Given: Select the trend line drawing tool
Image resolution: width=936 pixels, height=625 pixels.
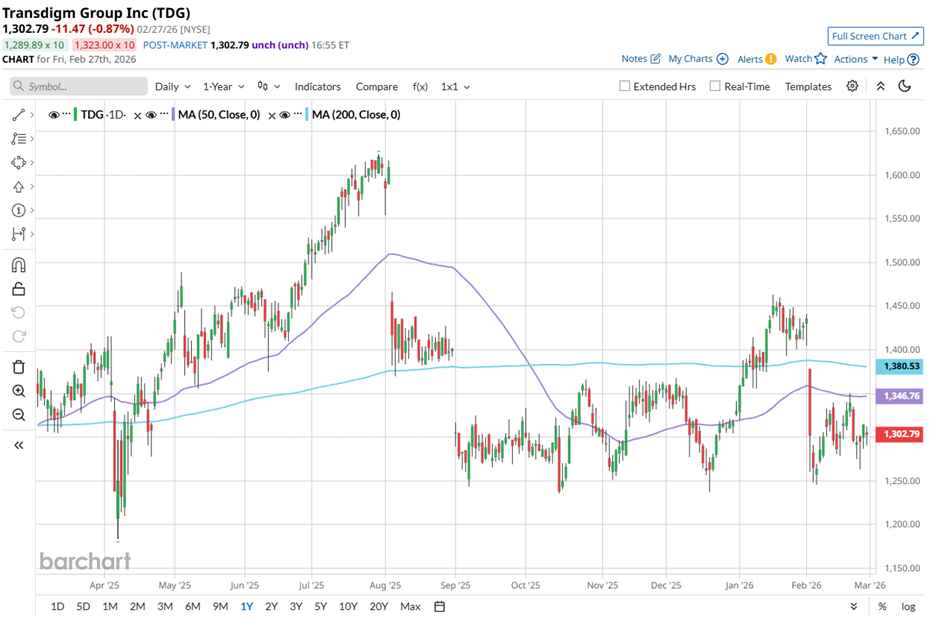Looking at the screenshot, I should (x=18, y=115).
